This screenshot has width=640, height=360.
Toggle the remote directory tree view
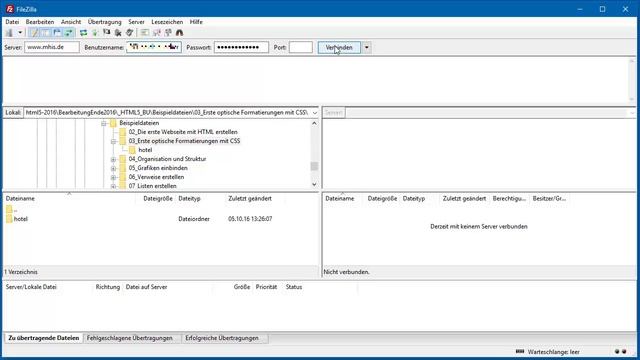[57, 33]
